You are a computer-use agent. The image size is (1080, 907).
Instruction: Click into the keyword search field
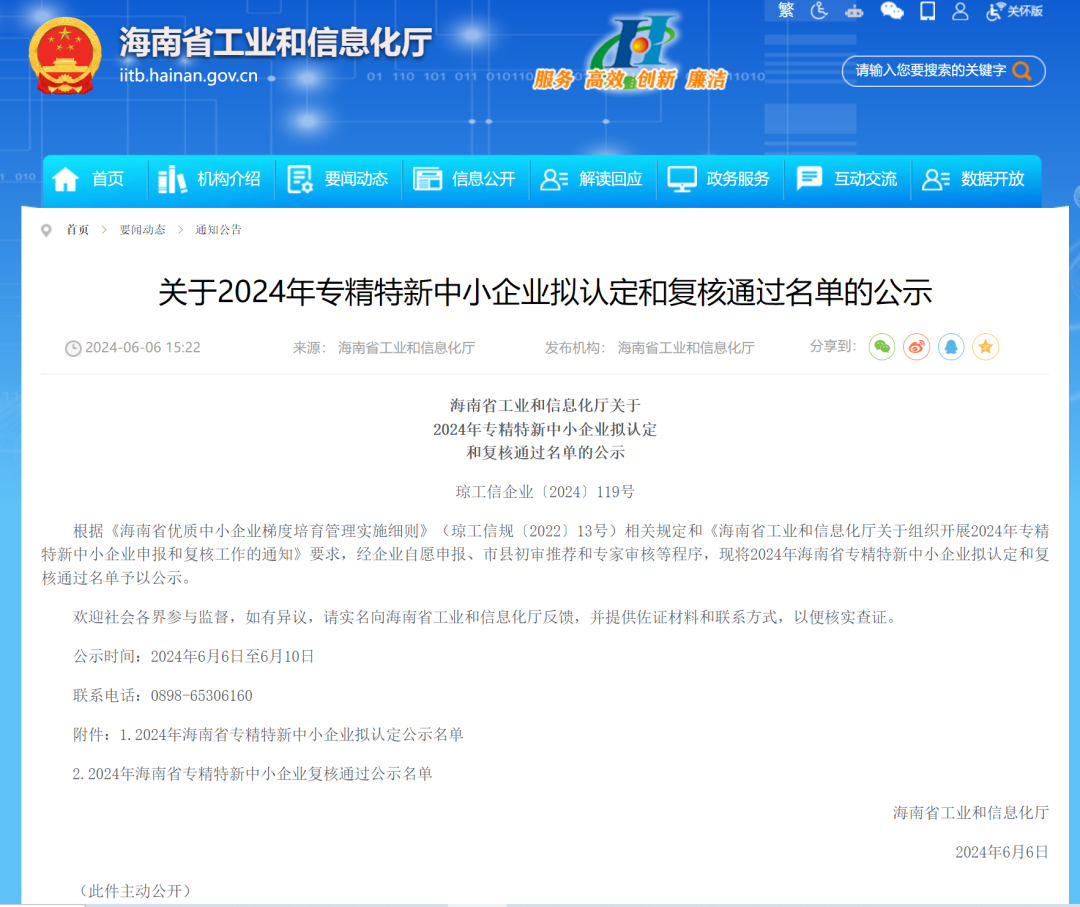click(930, 71)
